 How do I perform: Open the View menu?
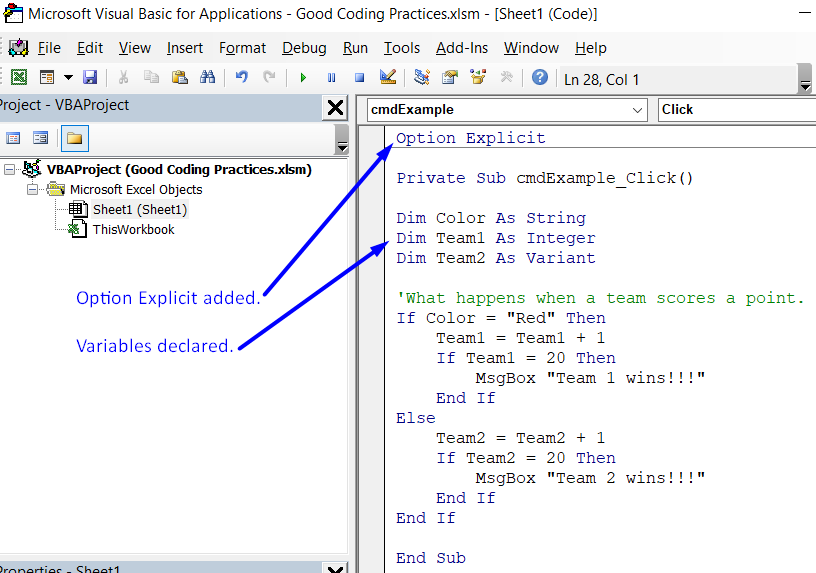point(134,48)
